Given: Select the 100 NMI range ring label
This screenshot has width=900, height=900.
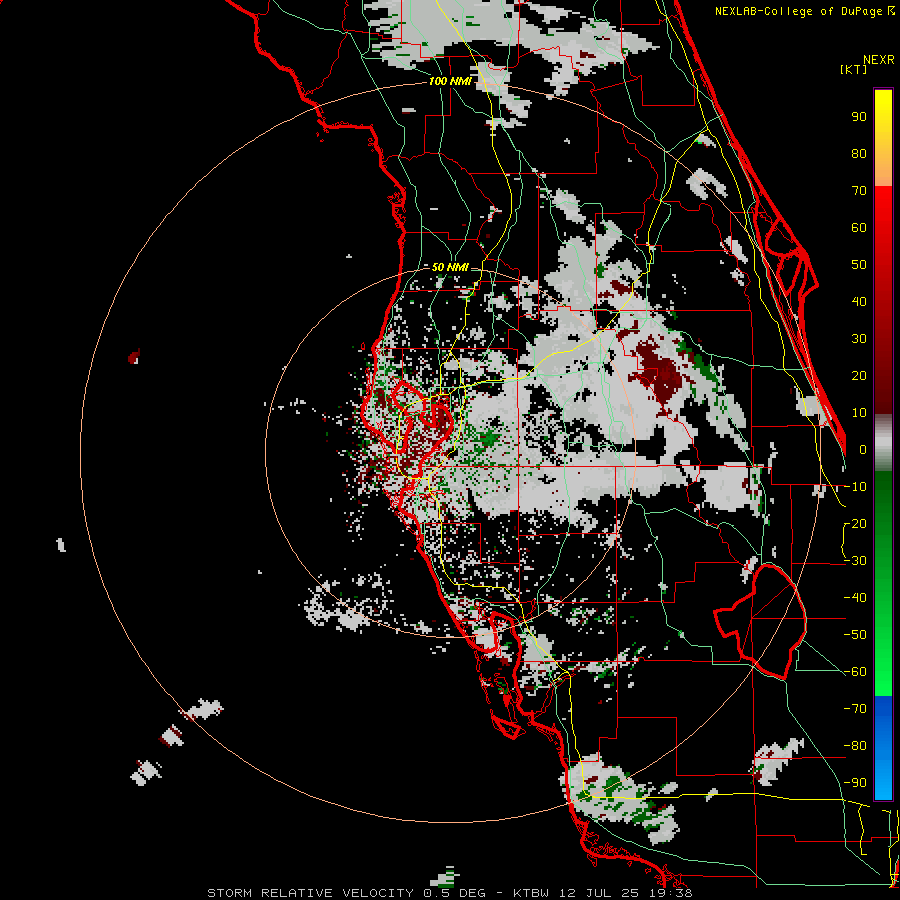Looking at the screenshot, I should (x=450, y=82).
